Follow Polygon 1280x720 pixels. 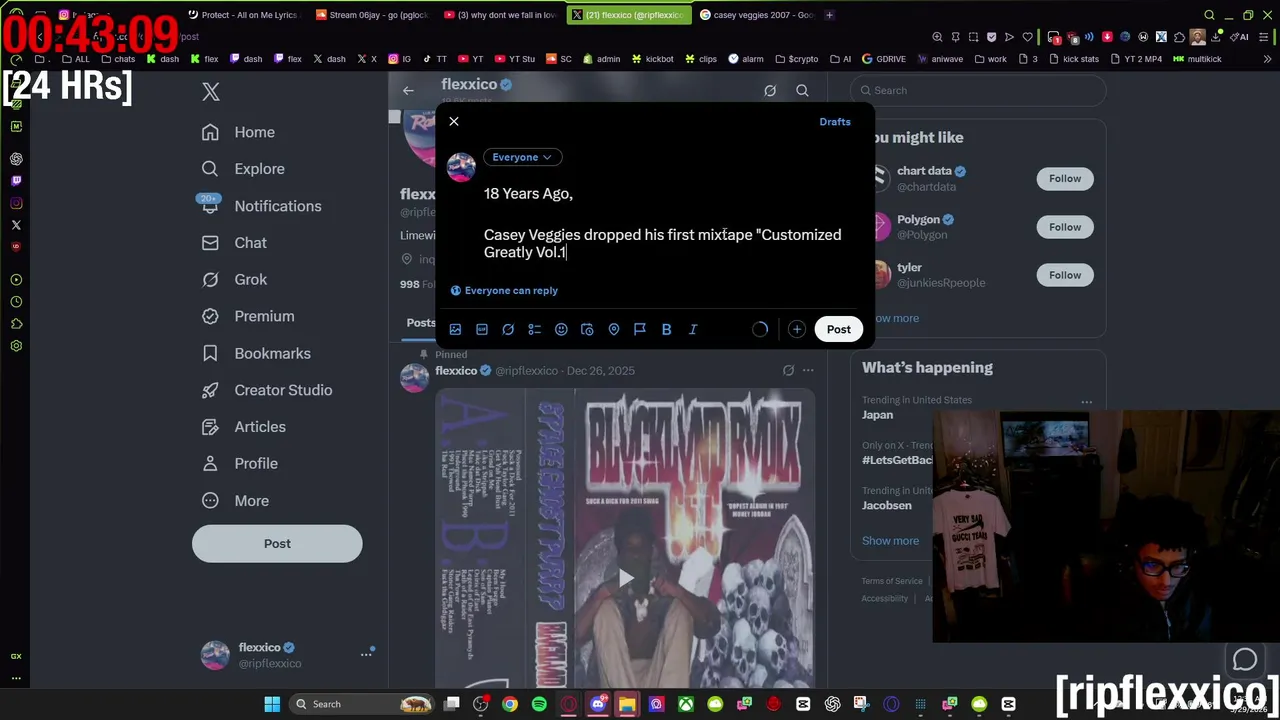coord(1065,227)
